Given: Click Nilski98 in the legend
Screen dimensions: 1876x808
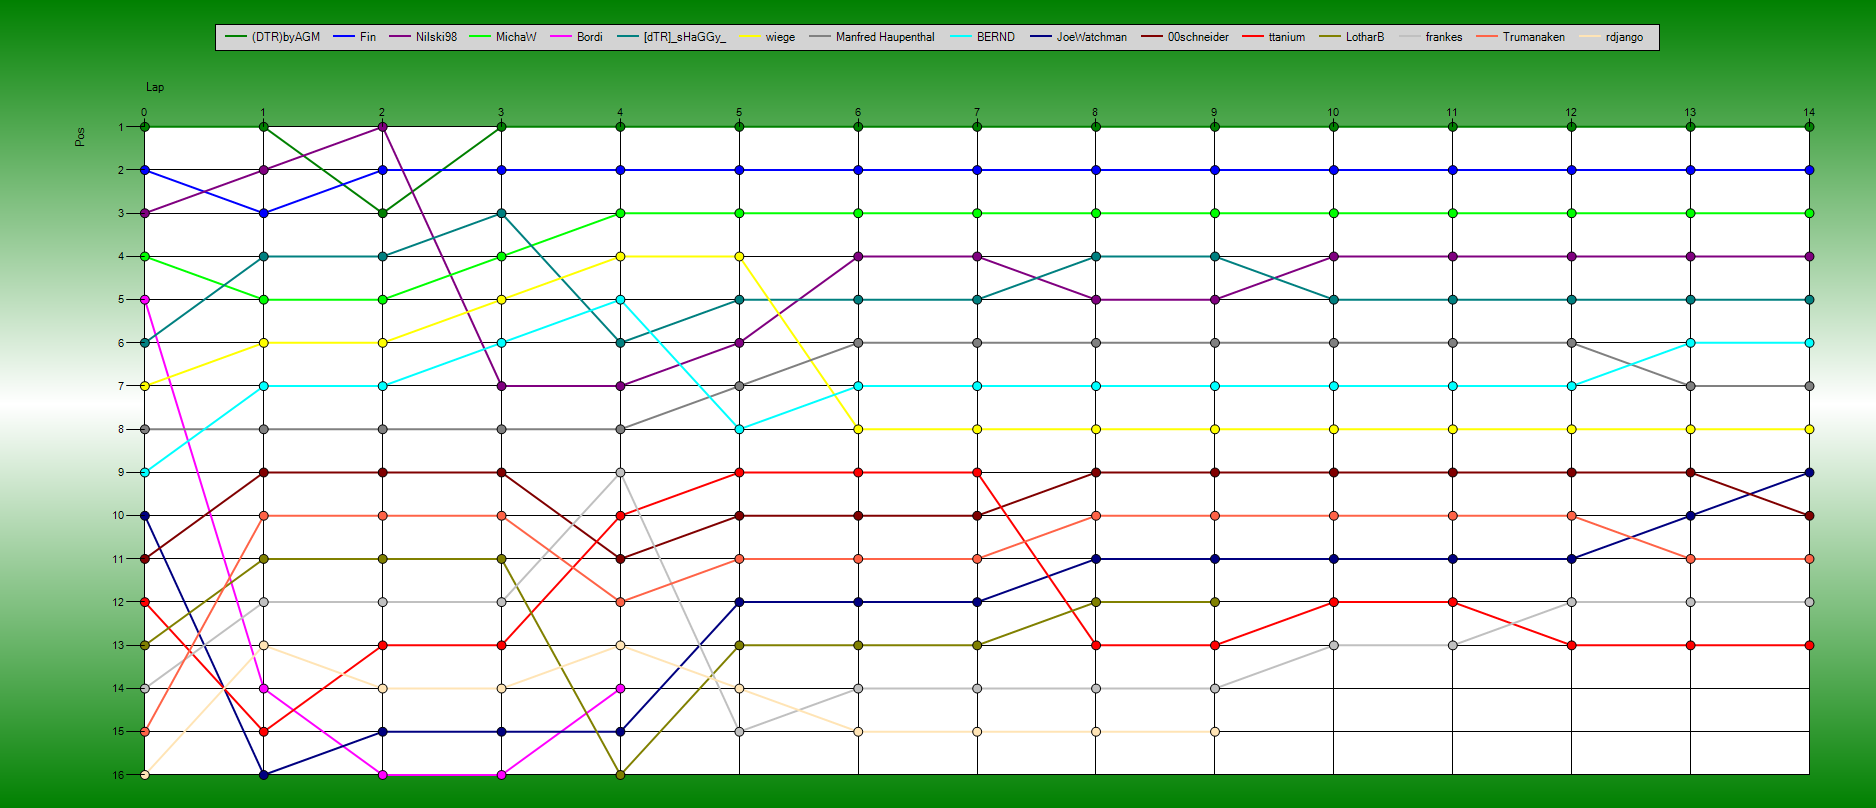Looking at the screenshot, I should [422, 37].
